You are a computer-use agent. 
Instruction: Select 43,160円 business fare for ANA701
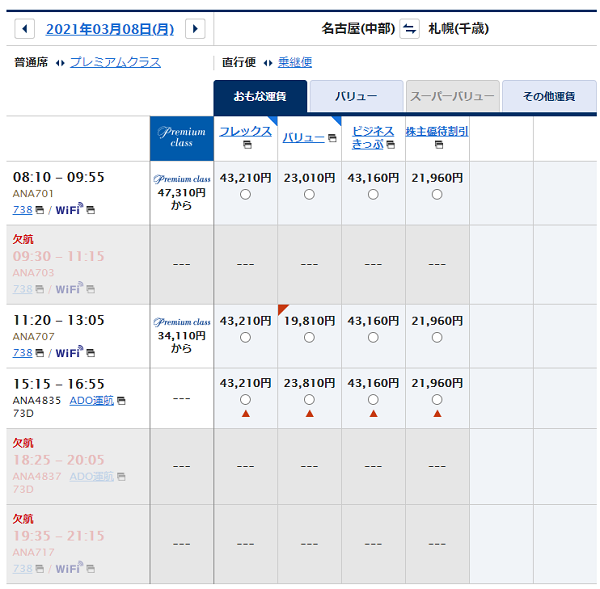click(x=373, y=194)
